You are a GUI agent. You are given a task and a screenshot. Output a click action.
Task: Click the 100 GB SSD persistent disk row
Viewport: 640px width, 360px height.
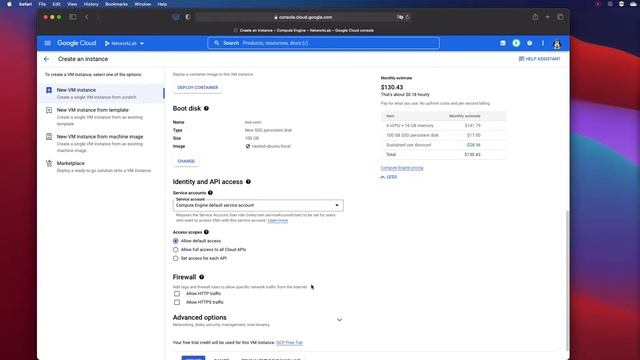pyautogui.click(x=444, y=135)
